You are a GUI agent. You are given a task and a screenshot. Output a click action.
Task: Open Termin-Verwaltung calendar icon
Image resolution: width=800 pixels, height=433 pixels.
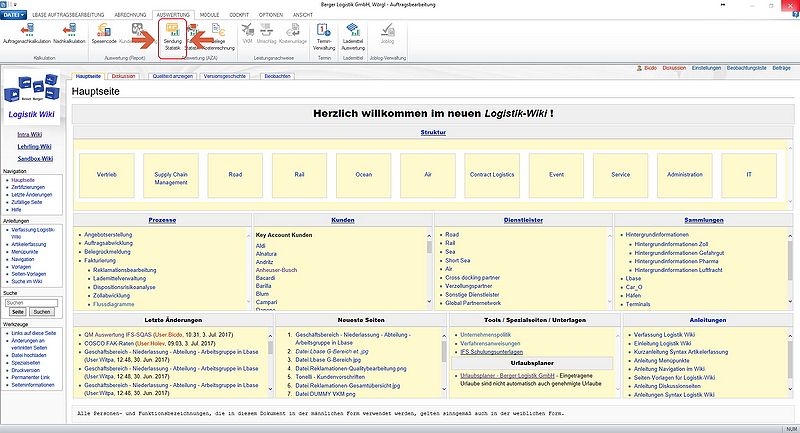[323, 37]
